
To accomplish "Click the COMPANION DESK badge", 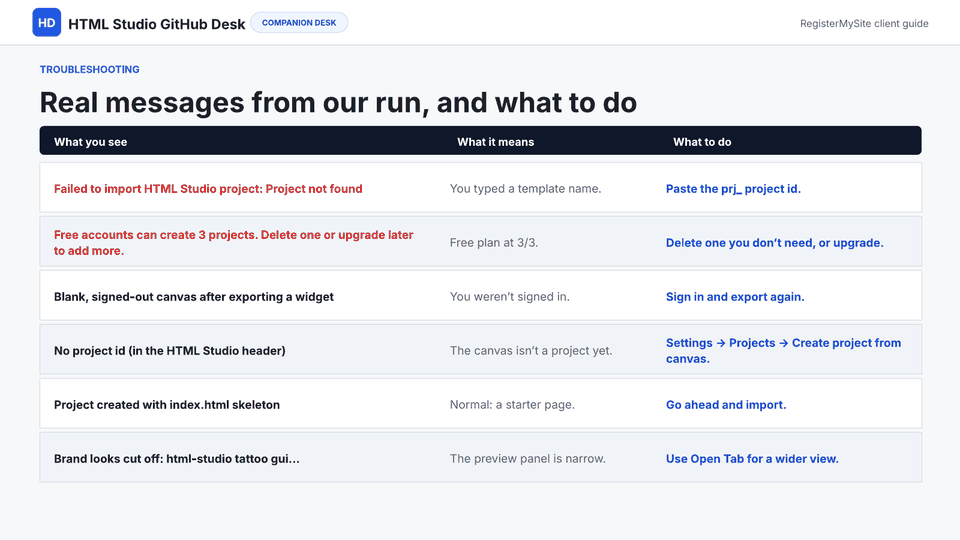I will (299, 23).
